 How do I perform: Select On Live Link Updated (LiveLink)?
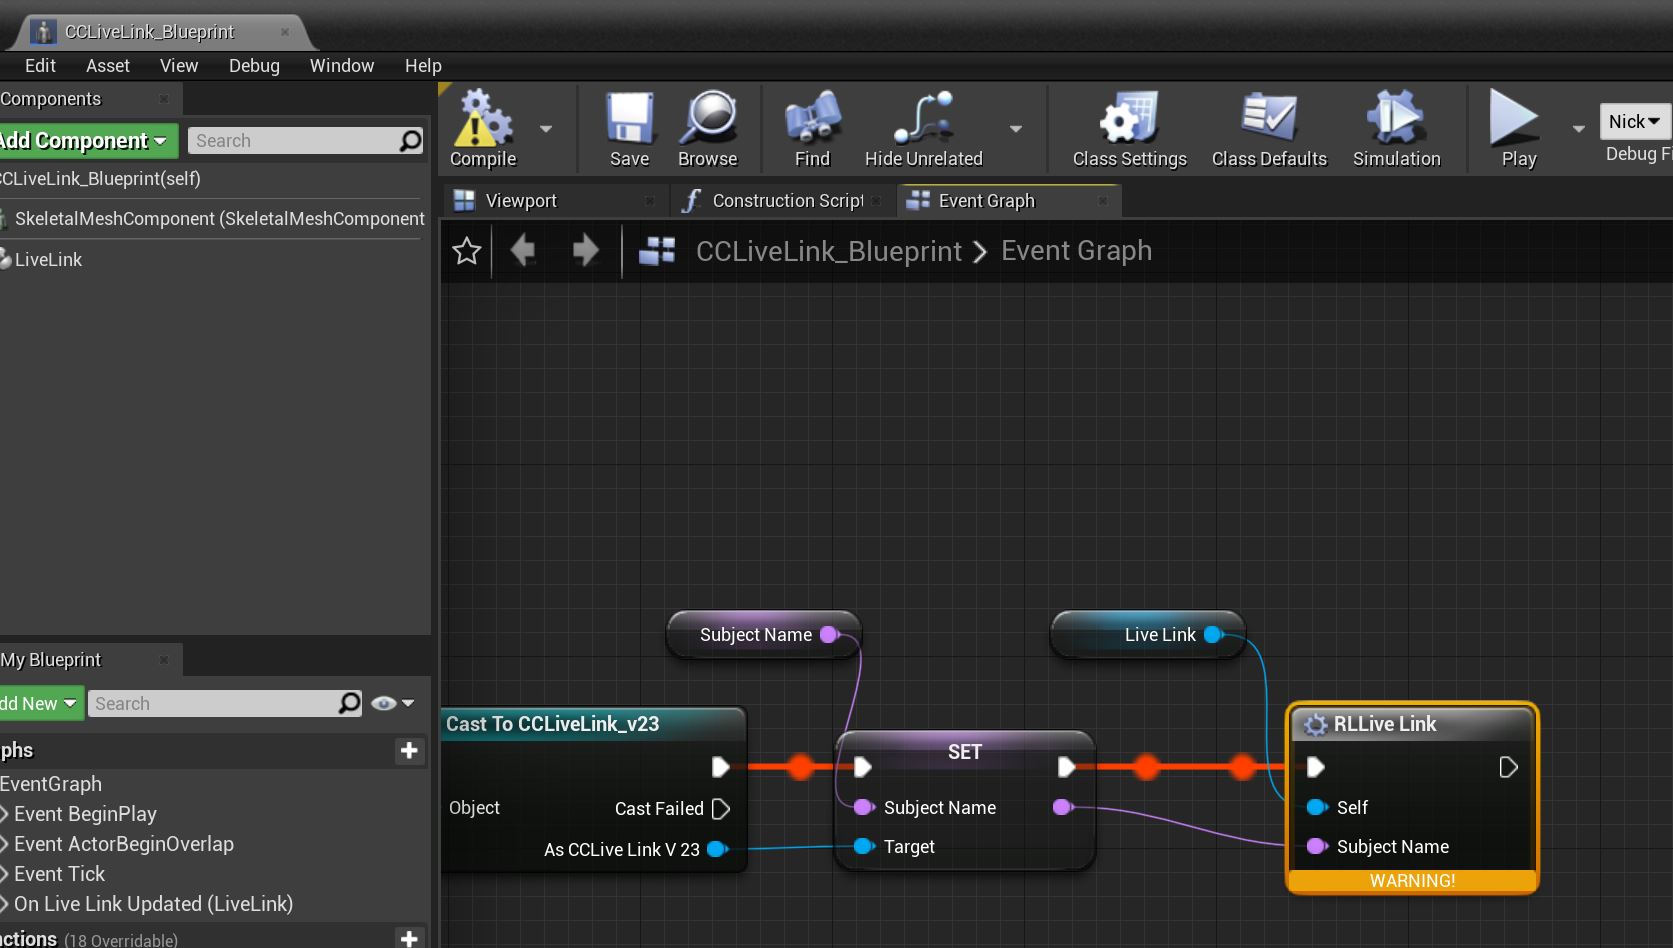click(152, 904)
